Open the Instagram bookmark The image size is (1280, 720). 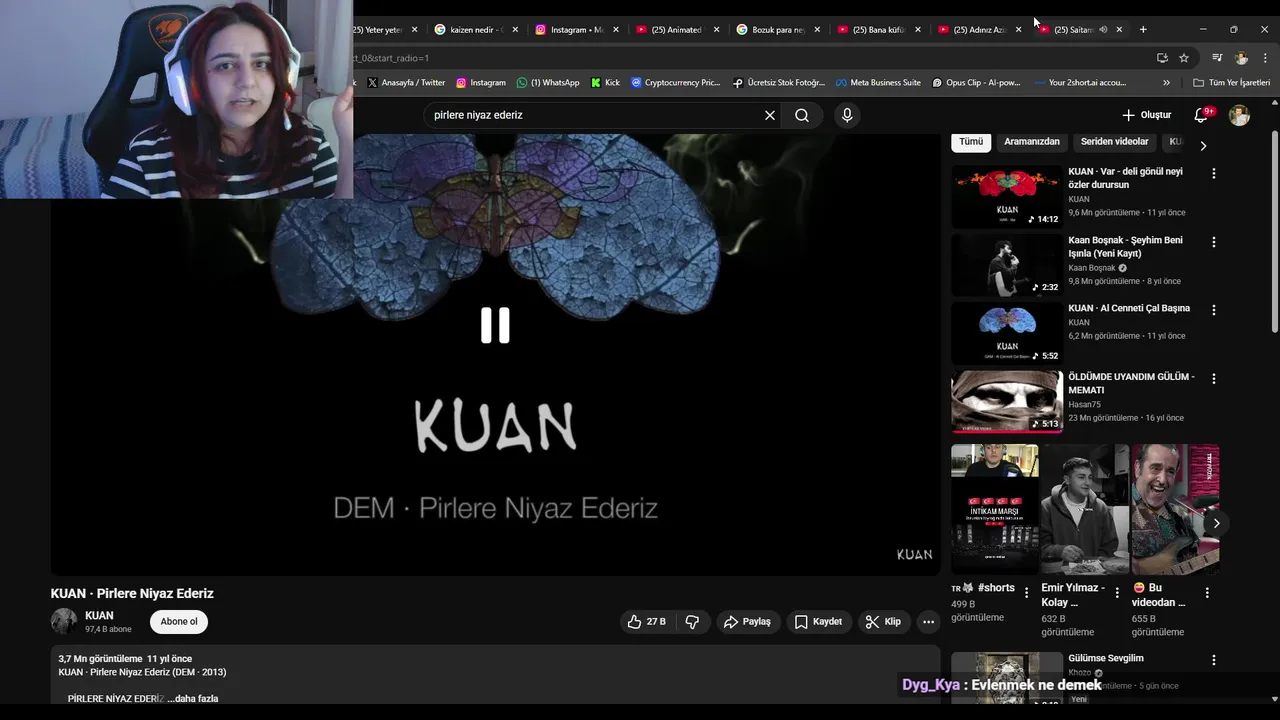point(480,83)
